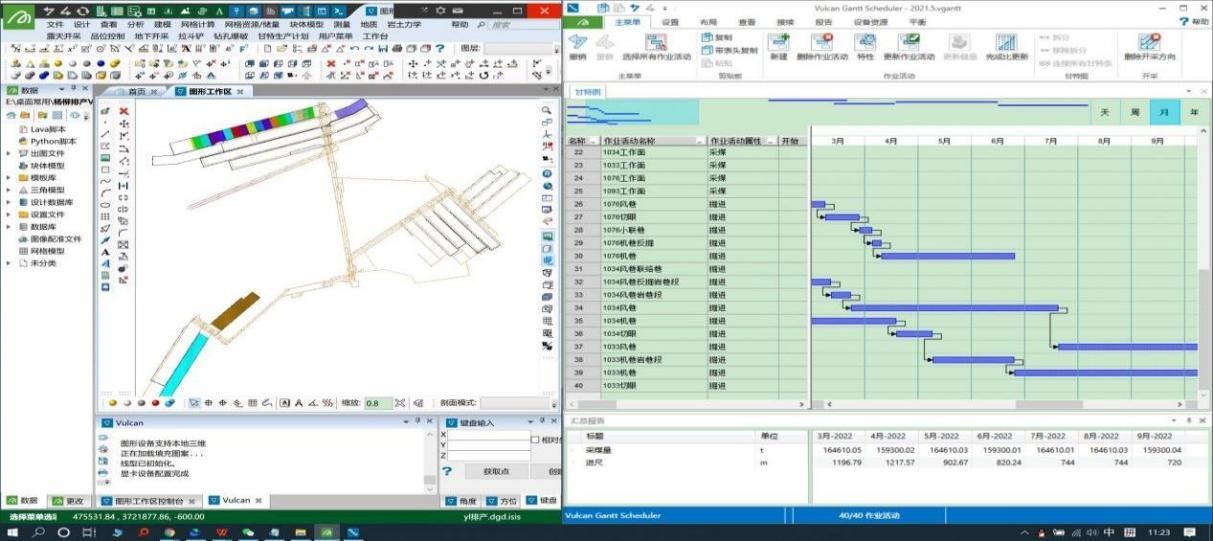Click the new blank document toolbar icon
The width and height of the screenshot is (1213, 541).
pos(268,47)
